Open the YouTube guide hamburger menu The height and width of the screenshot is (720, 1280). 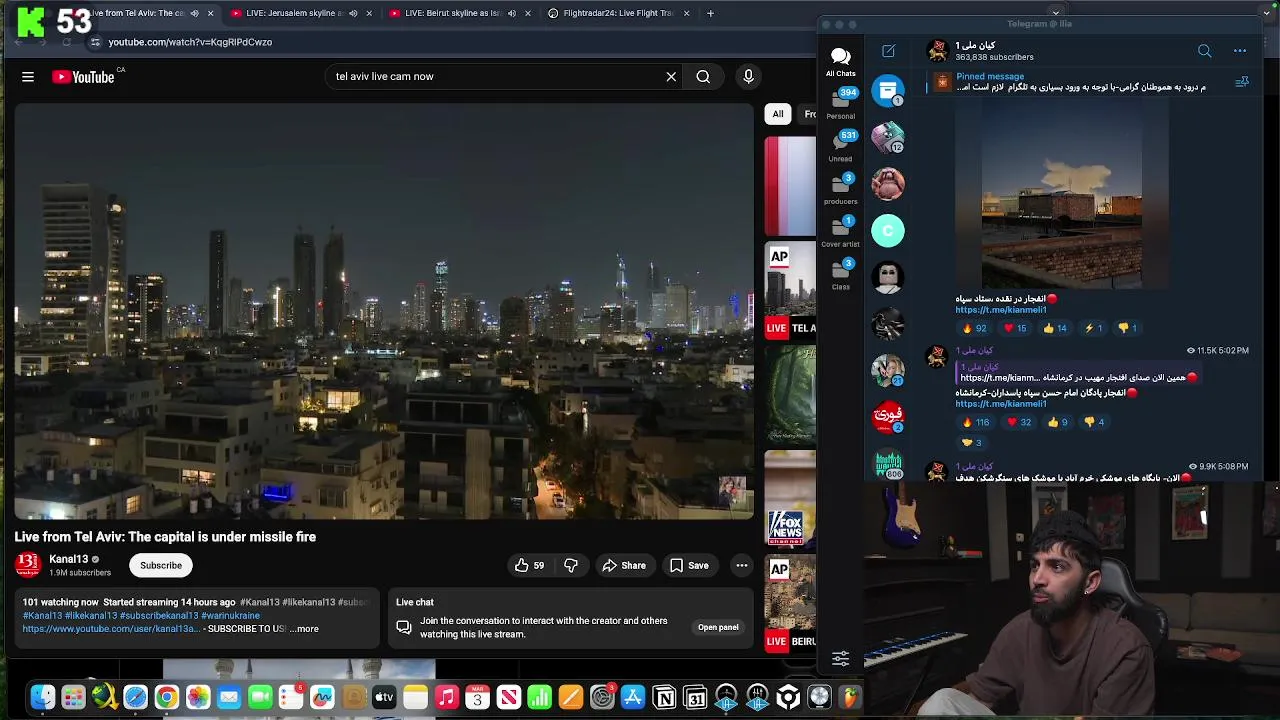pos(28,77)
